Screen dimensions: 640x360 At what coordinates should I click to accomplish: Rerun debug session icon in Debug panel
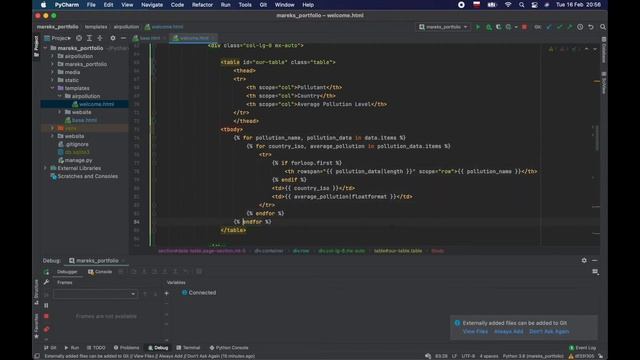pyautogui.click(x=46, y=272)
